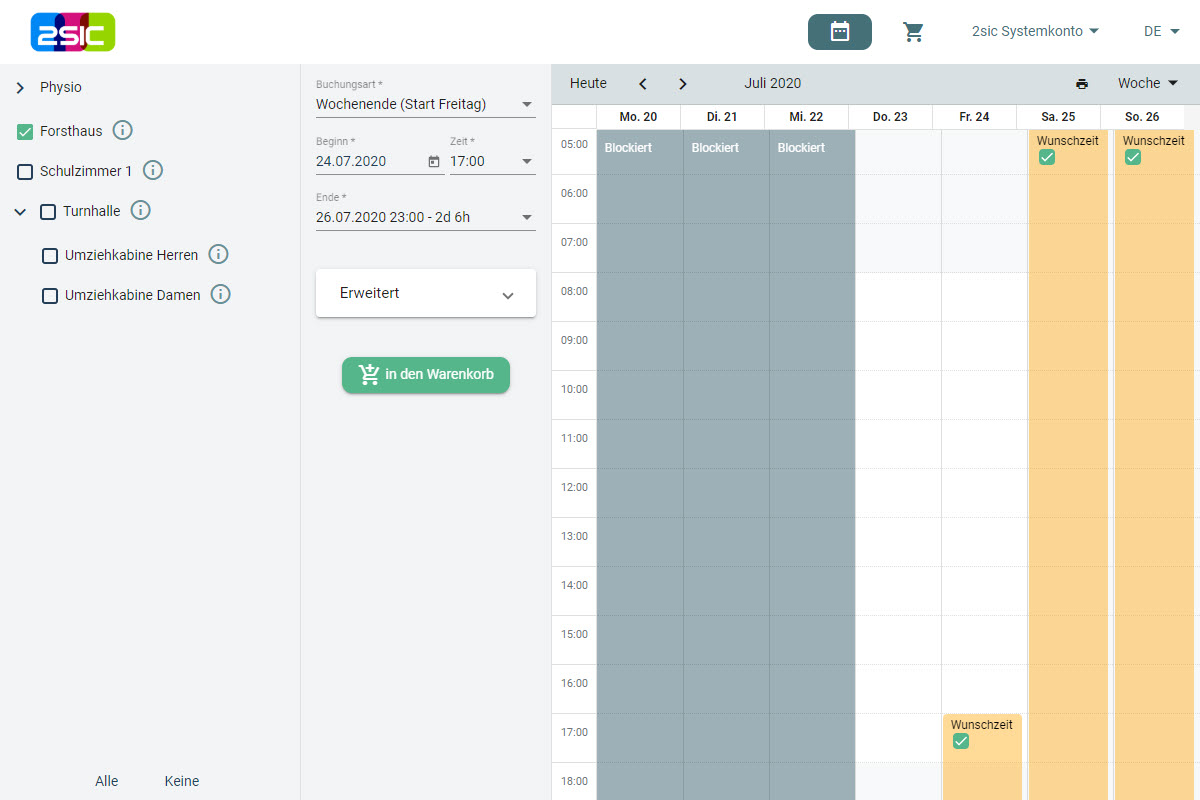Show info for Schulzimmer 1
The image size is (1200, 800).
(153, 170)
